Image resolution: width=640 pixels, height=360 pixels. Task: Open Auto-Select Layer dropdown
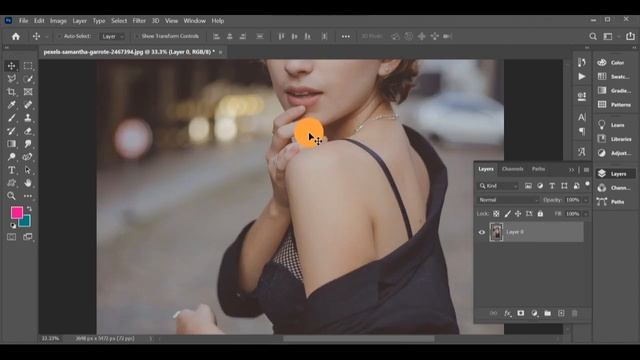tap(112, 36)
